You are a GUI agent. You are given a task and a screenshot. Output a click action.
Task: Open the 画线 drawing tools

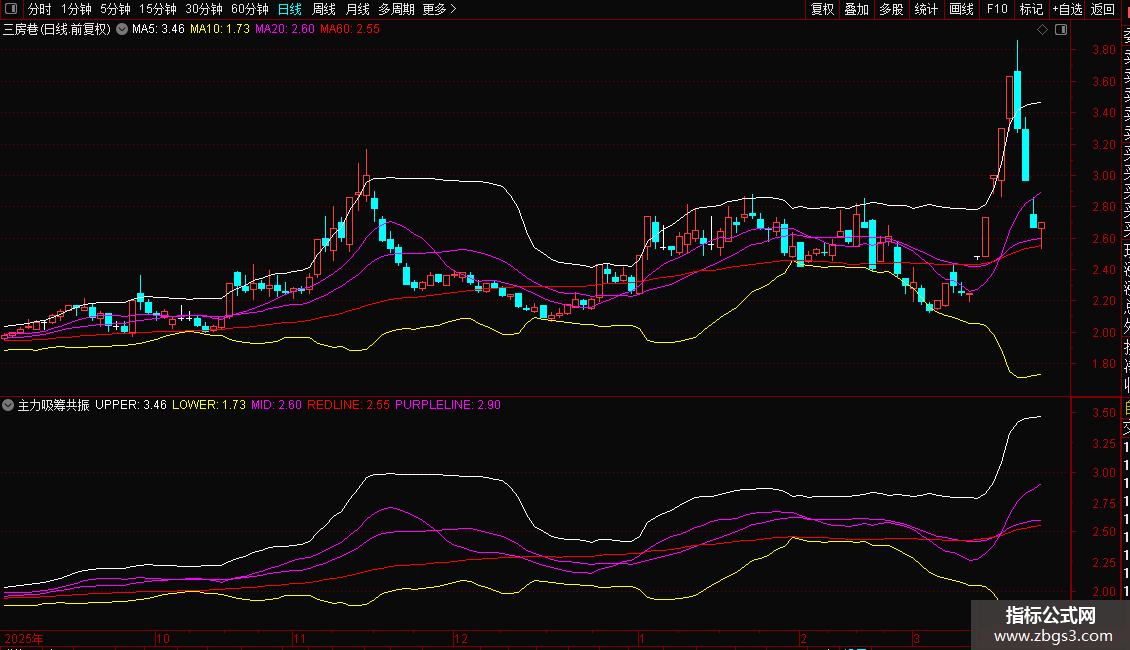(x=961, y=9)
